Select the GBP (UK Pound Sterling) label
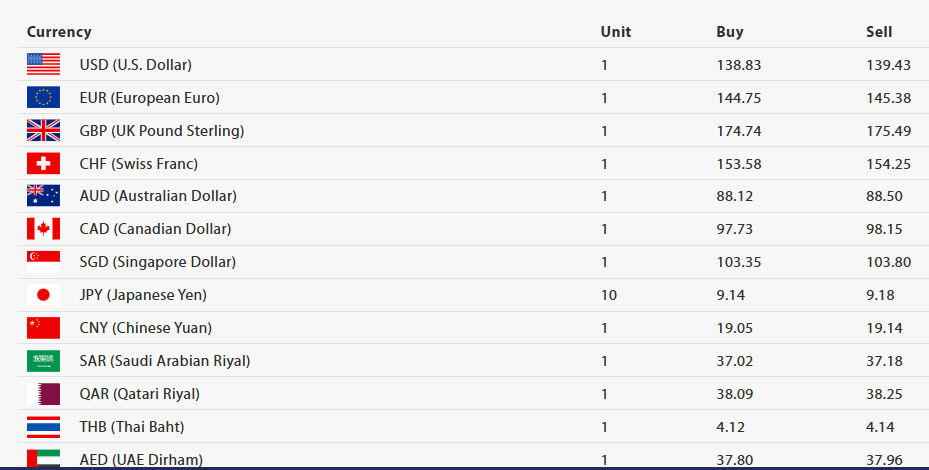 (162, 131)
